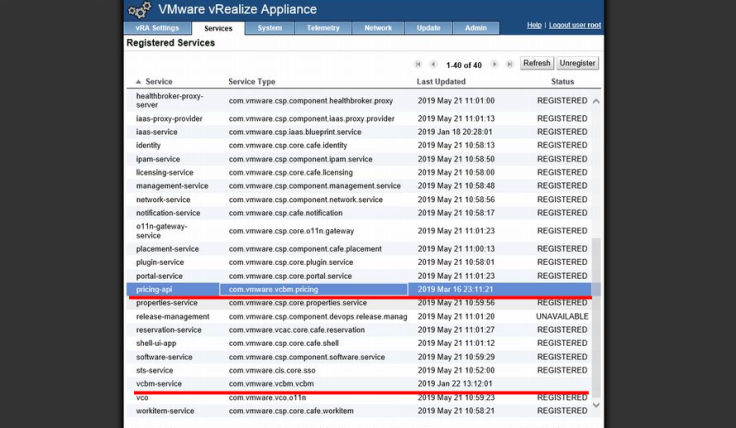
Task: Go to the next page of results
Action: 494,64
